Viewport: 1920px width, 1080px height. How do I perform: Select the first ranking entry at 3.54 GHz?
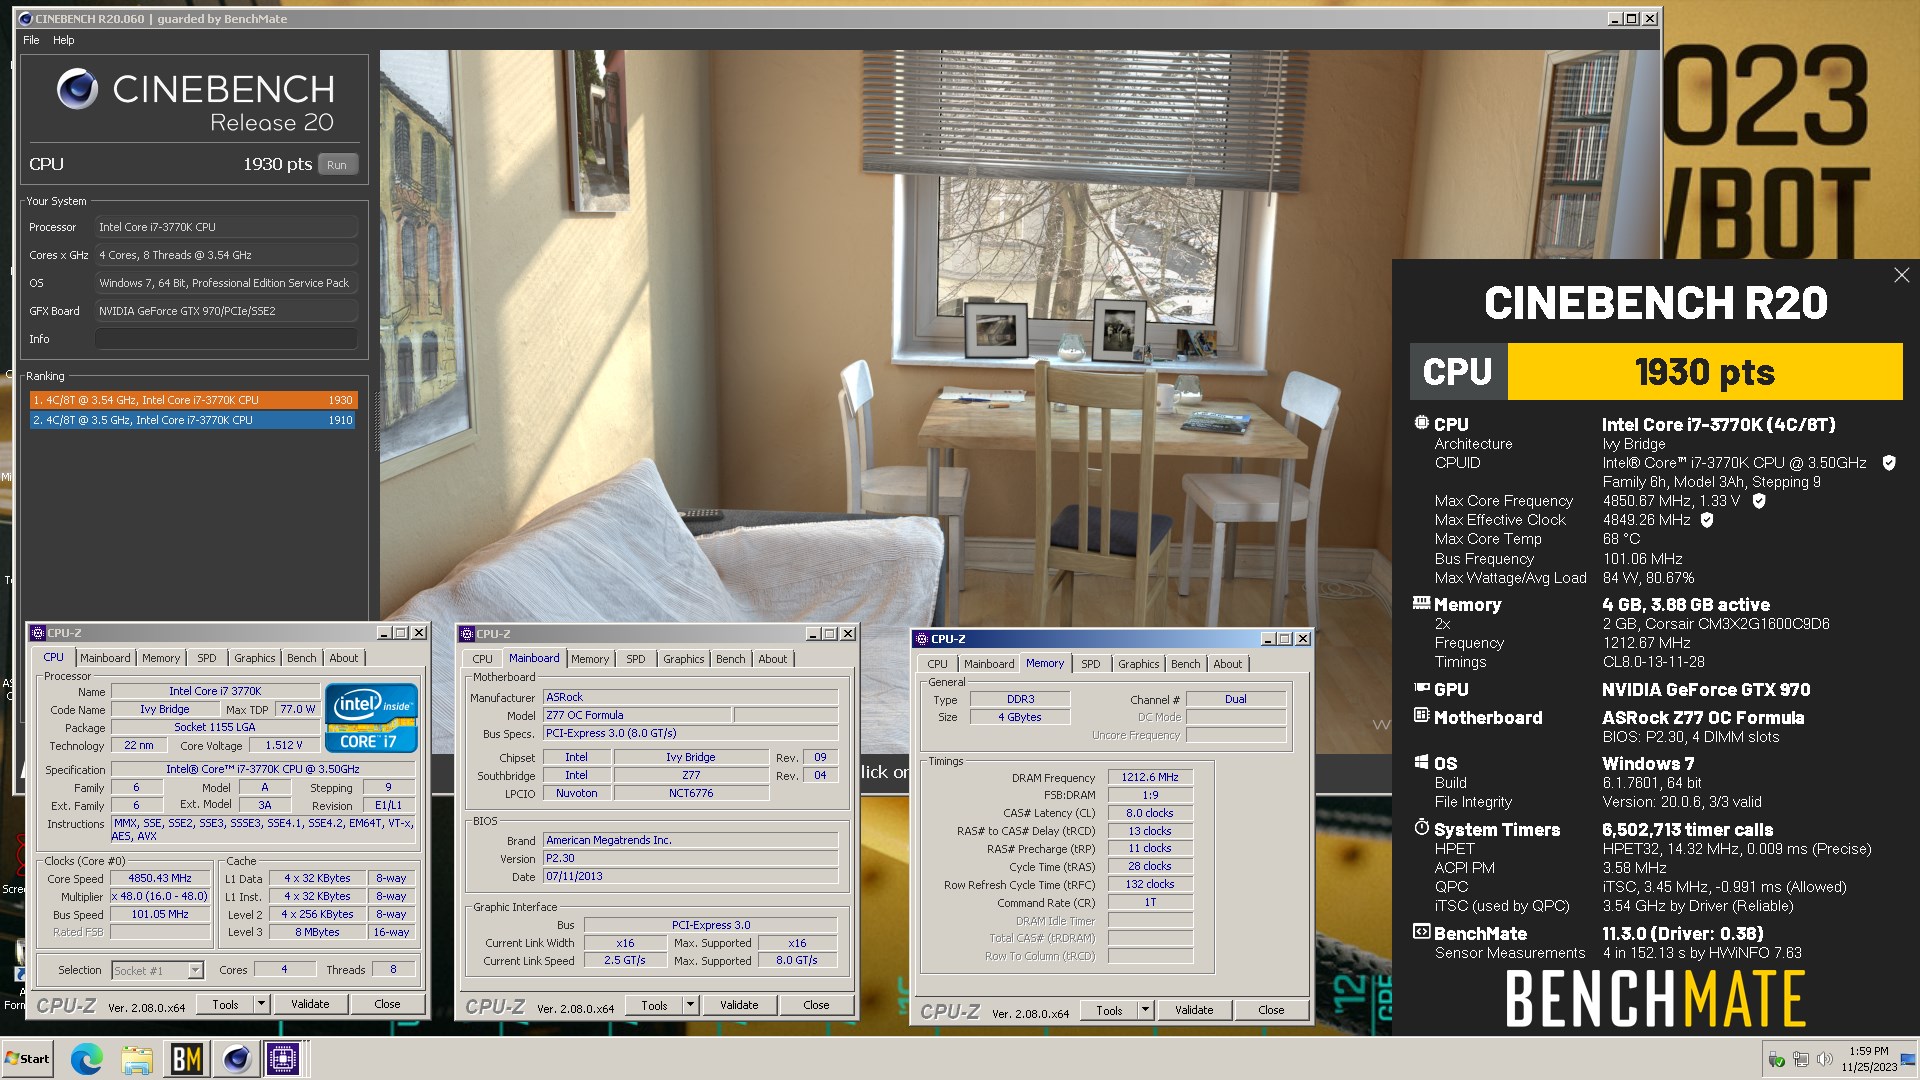(193, 400)
